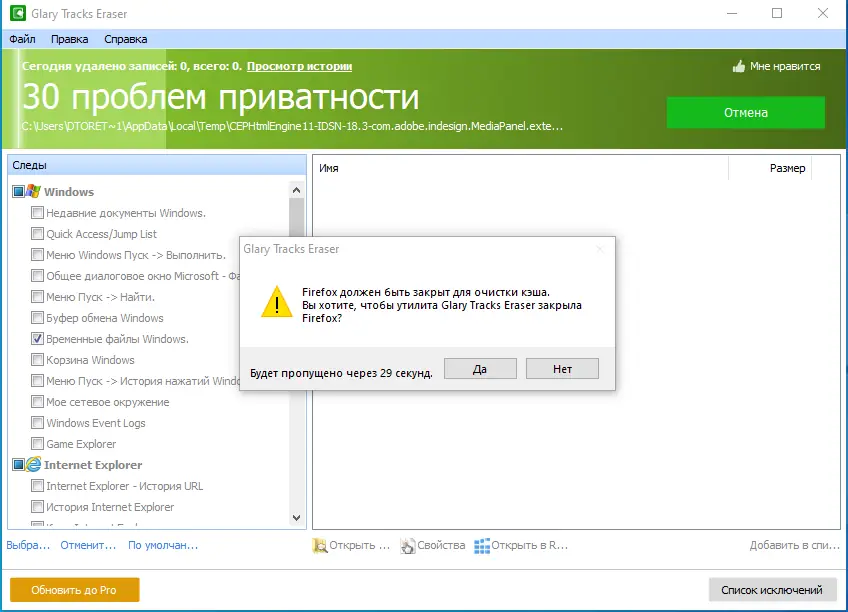The width and height of the screenshot is (848, 612).
Task: Click the Open folder toolbar icon
Action: coord(320,546)
